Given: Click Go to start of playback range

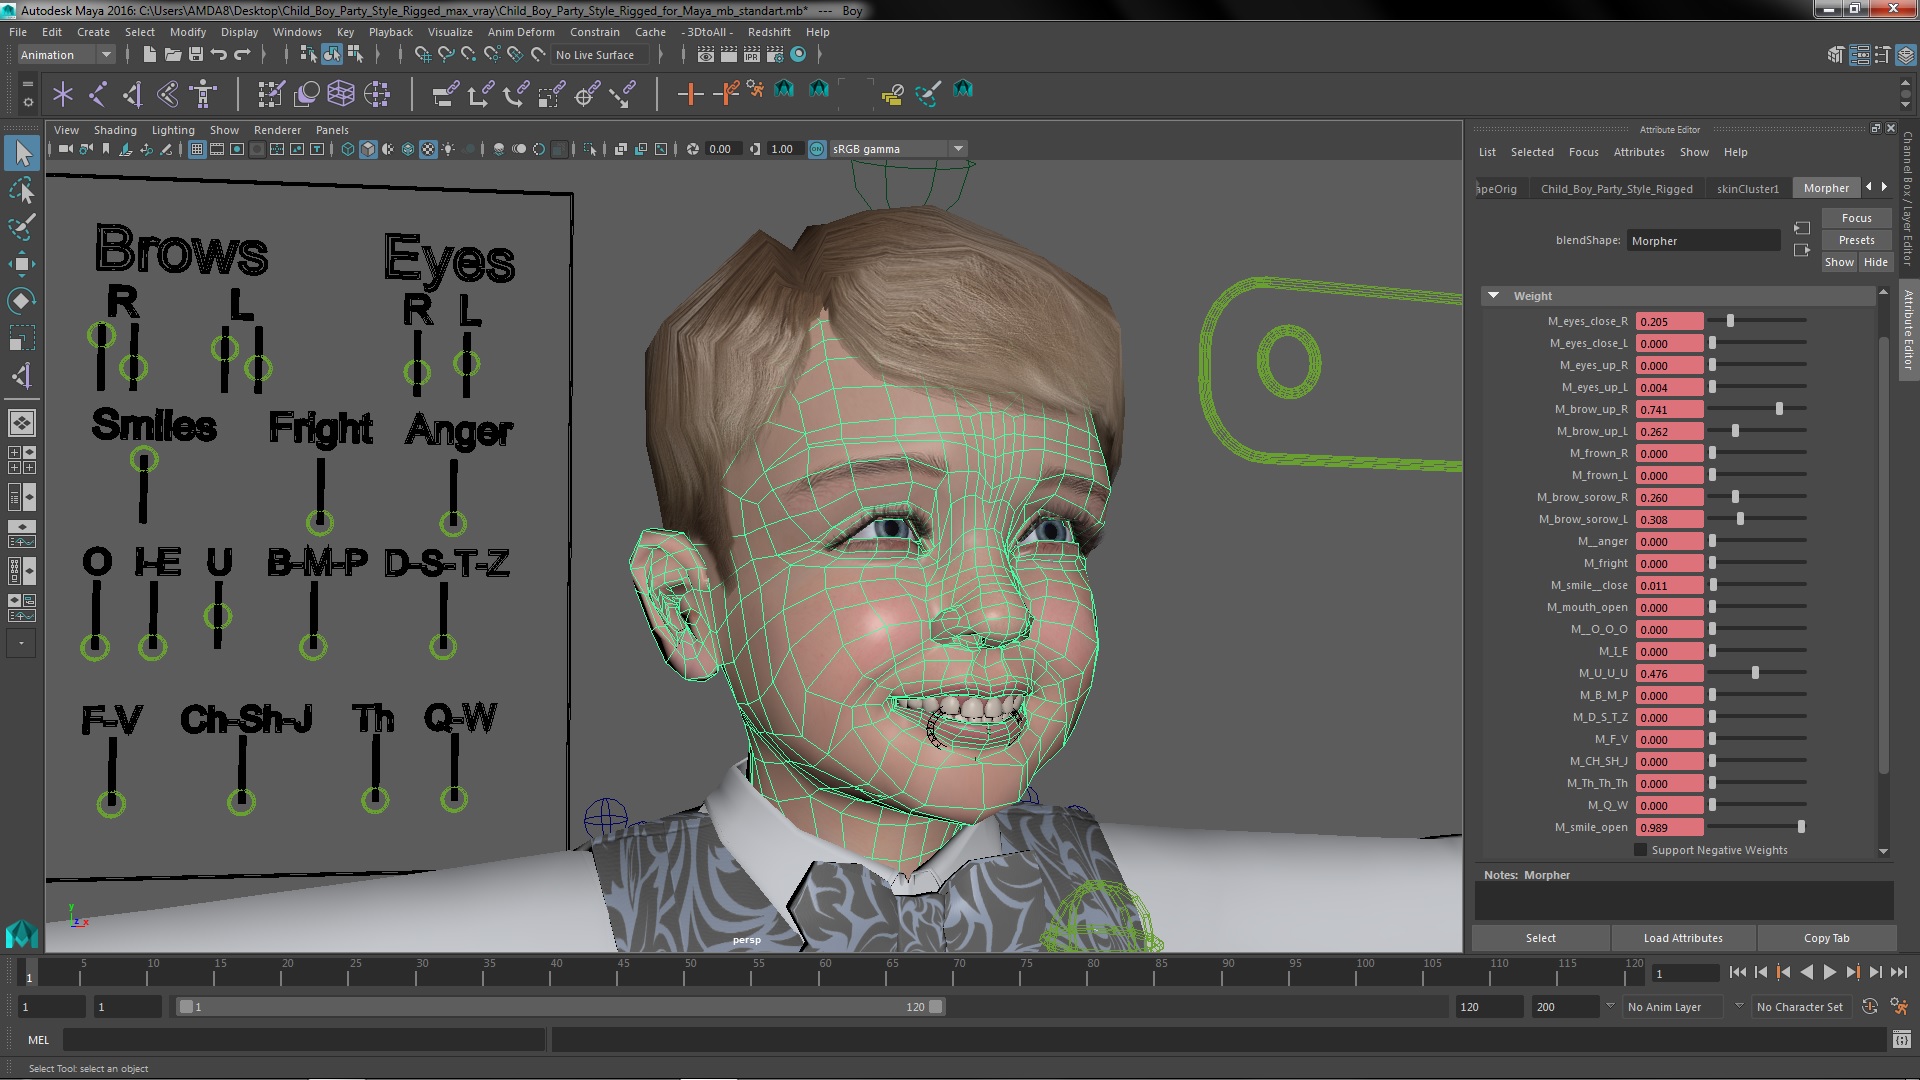Looking at the screenshot, I should click(x=1737, y=972).
